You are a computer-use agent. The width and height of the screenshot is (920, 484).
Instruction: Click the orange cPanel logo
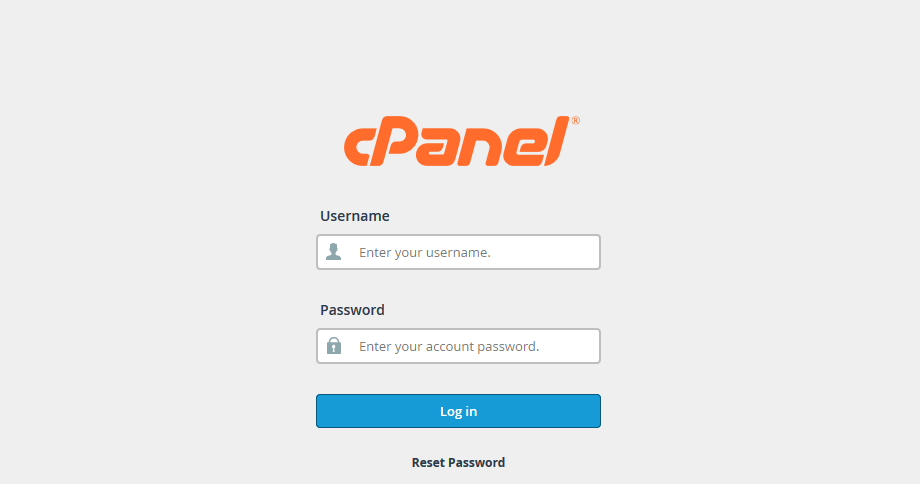pyautogui.click(x=461, y=141)
